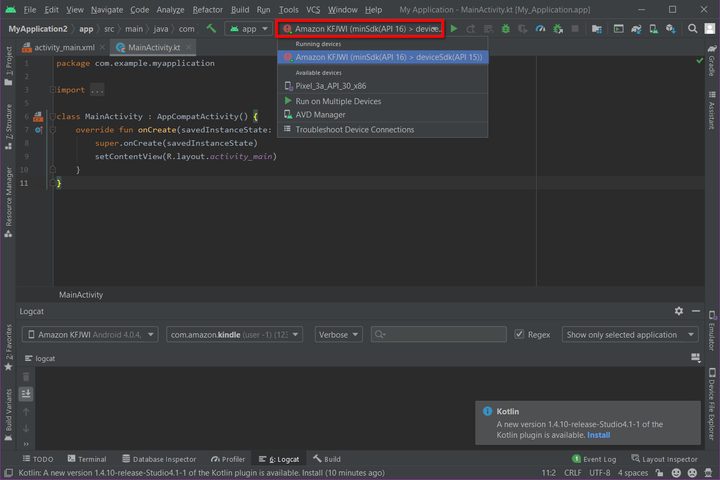
Task: Open Logcat settings gear icon
Action: pyautogui.click(x=679, y=311)
